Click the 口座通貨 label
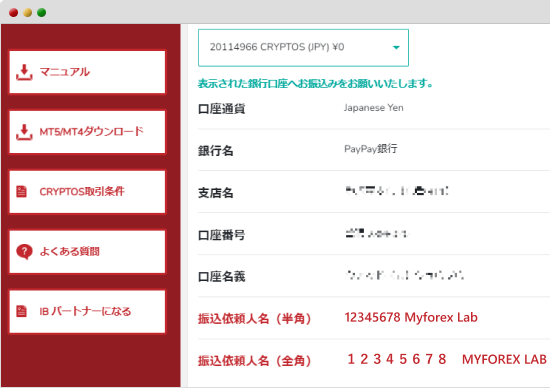Viewport: 550px width, 388px height. (221, 109)
